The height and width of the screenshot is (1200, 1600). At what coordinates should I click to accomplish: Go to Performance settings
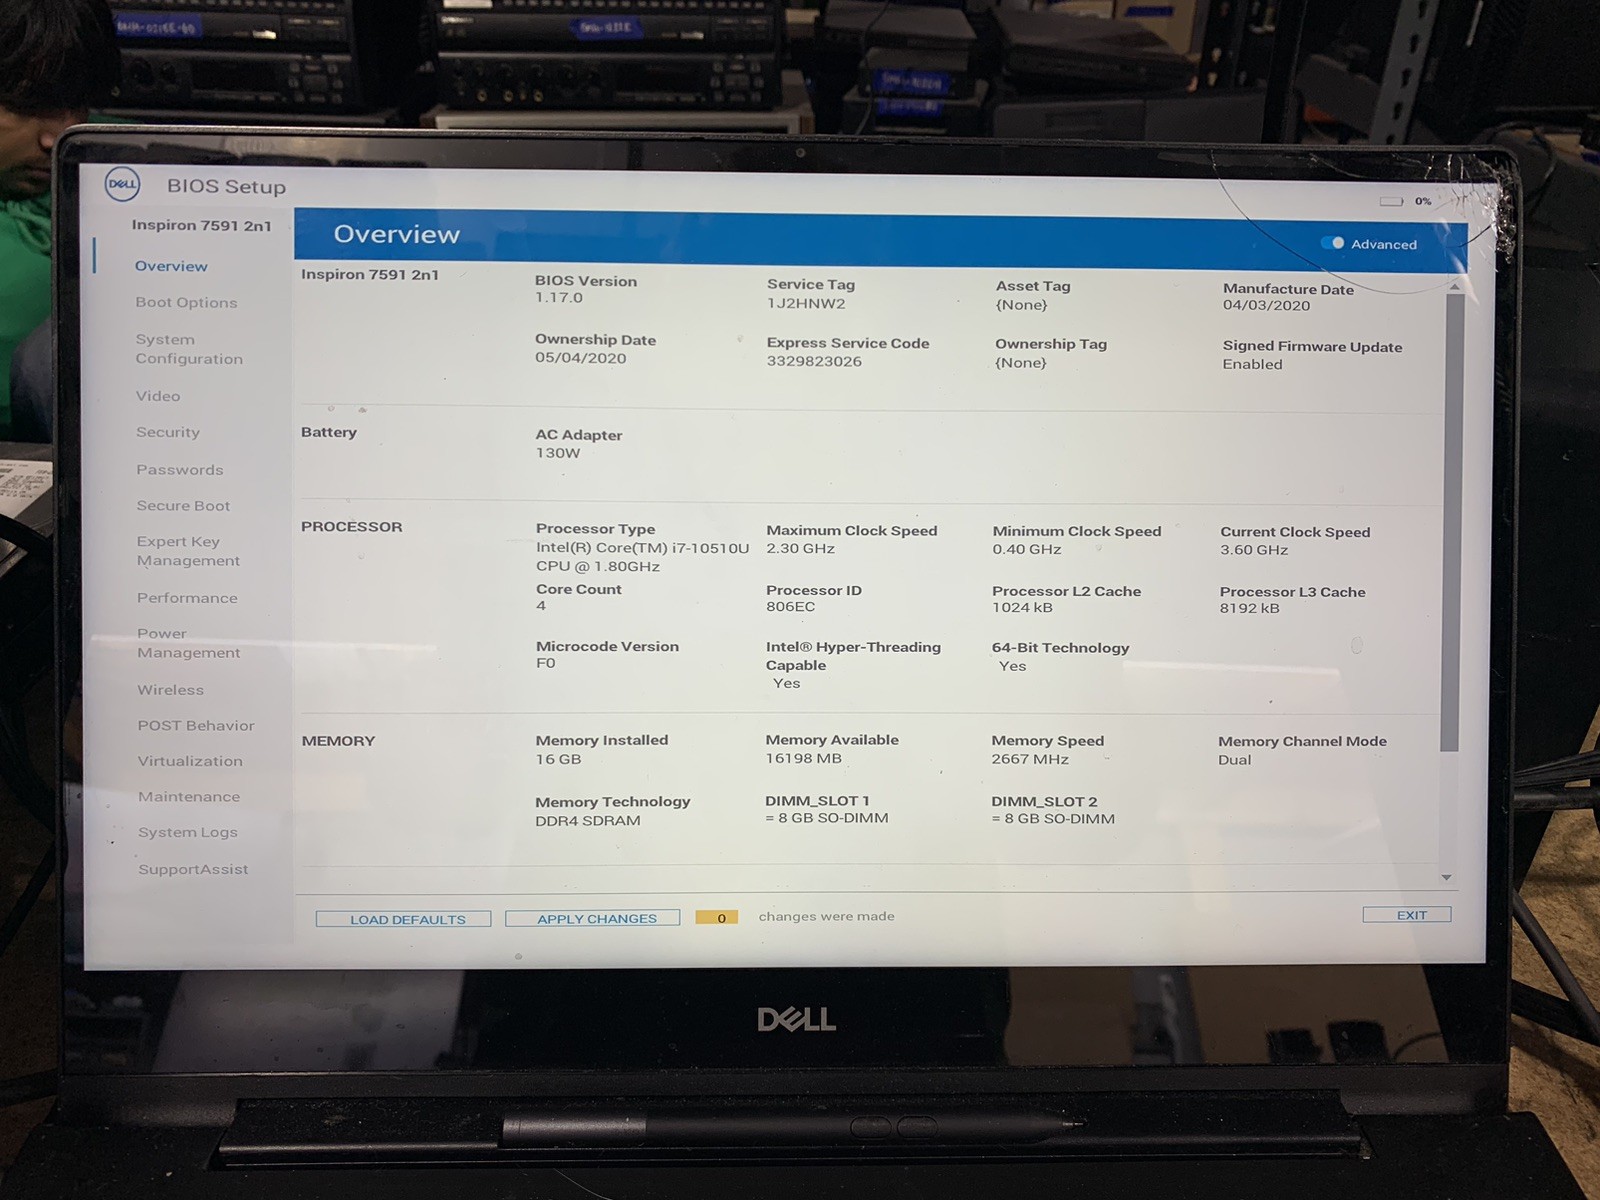187,598
